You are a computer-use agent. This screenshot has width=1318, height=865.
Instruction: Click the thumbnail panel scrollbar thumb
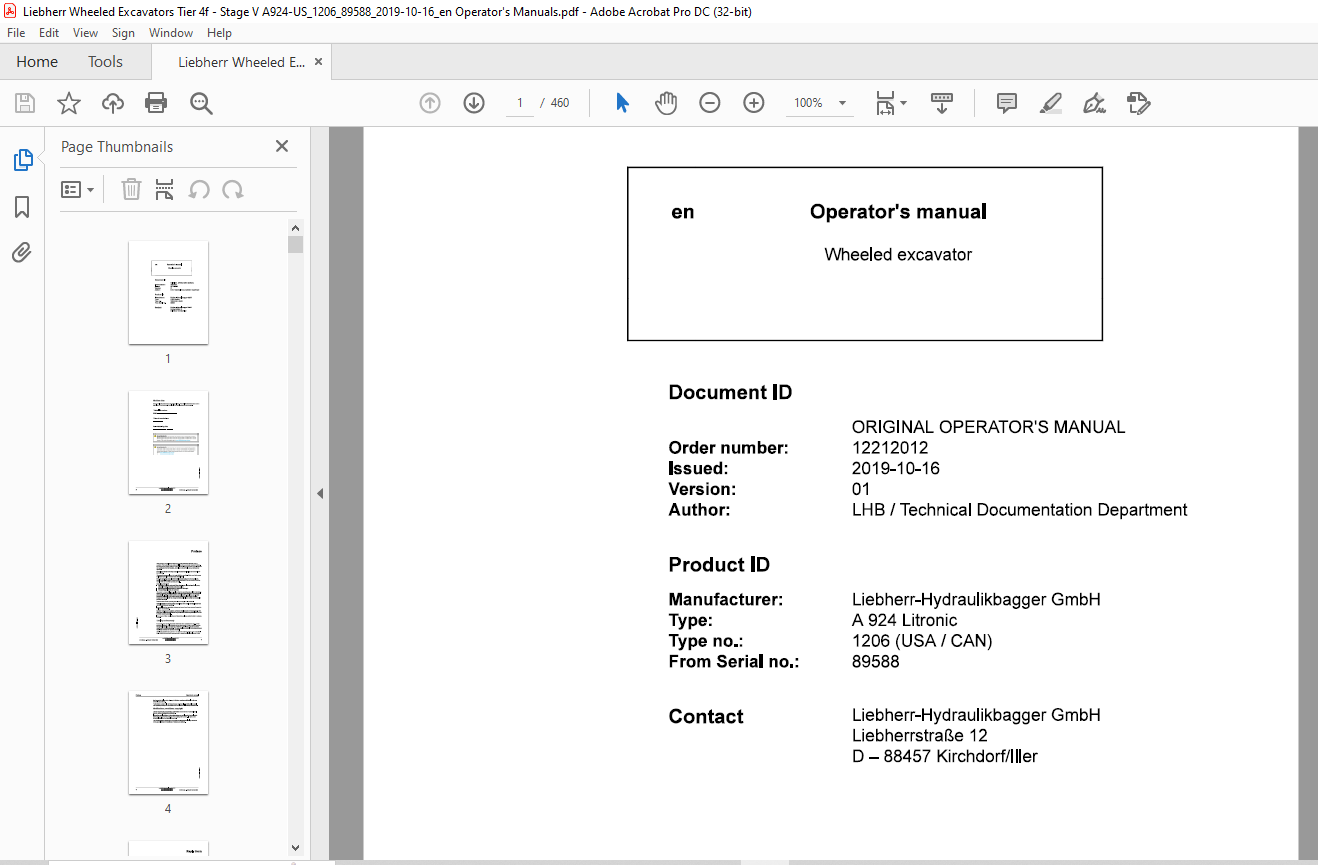point(295,245)
